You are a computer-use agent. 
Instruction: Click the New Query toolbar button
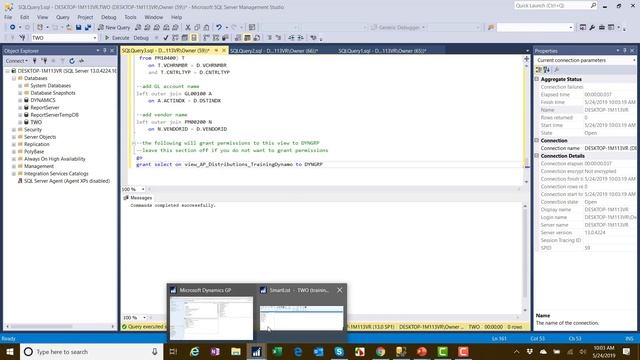(114, 27)
